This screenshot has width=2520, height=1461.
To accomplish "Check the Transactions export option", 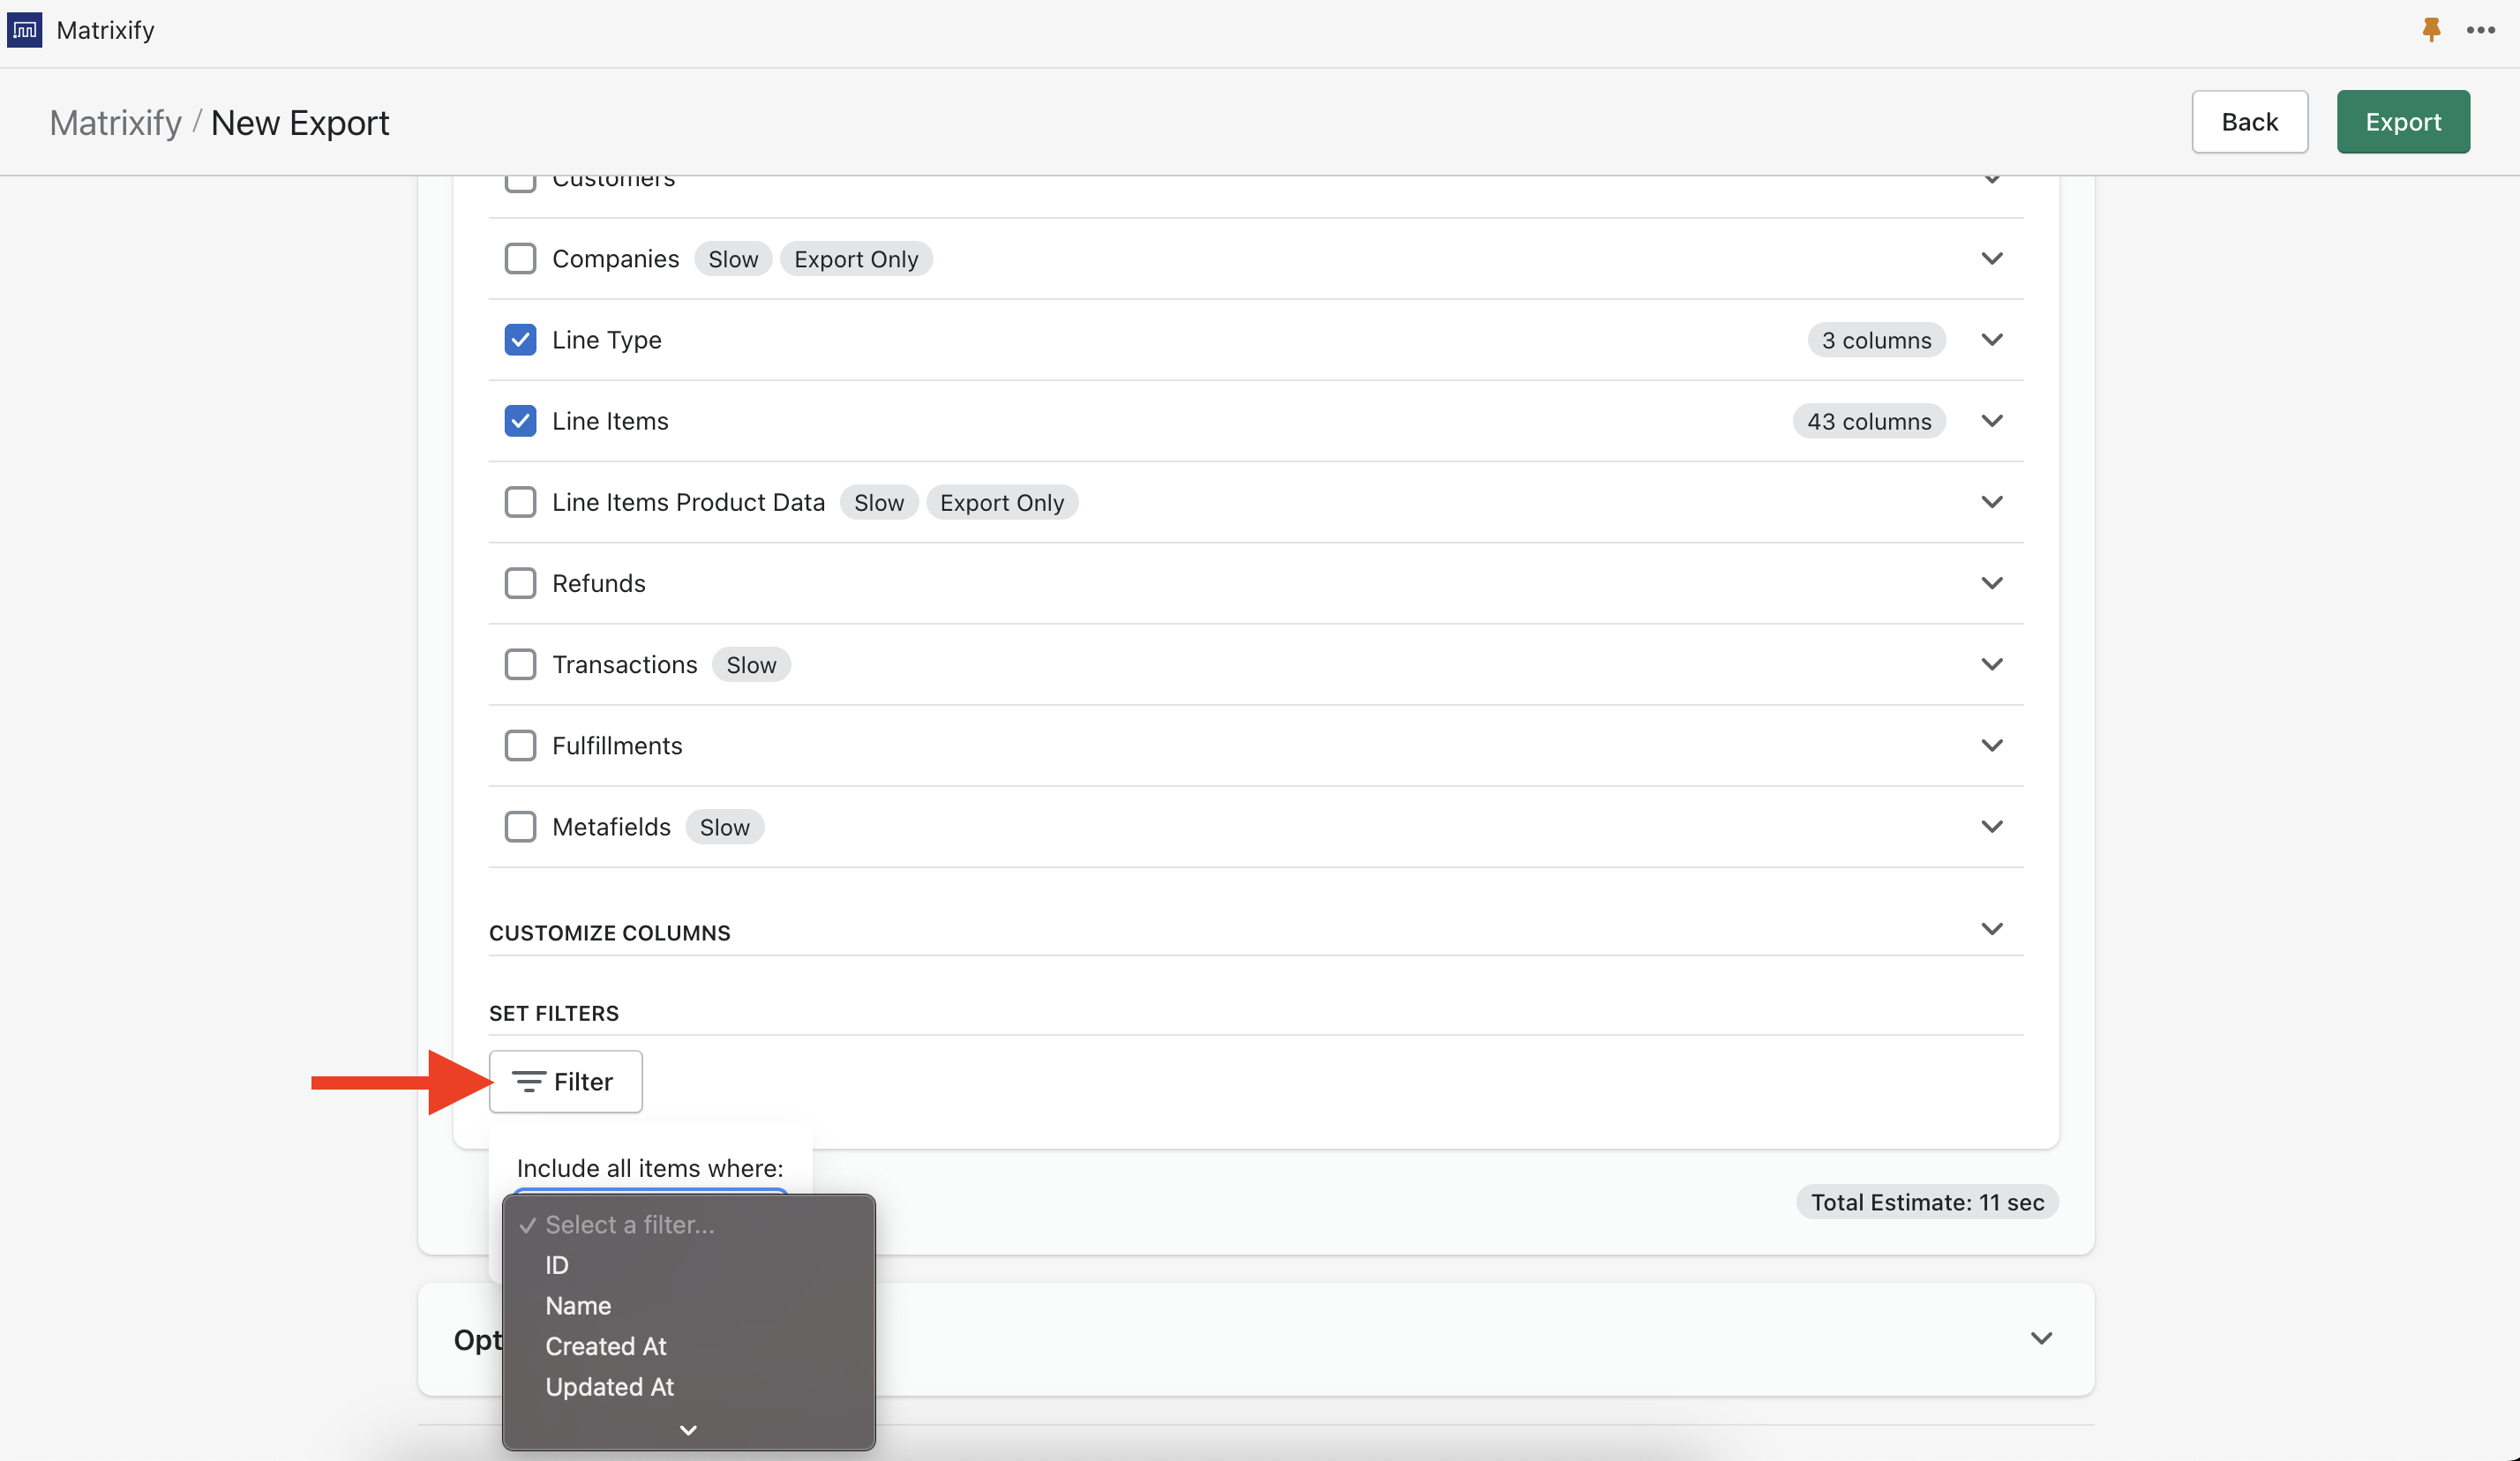I will tap(521, 664).
